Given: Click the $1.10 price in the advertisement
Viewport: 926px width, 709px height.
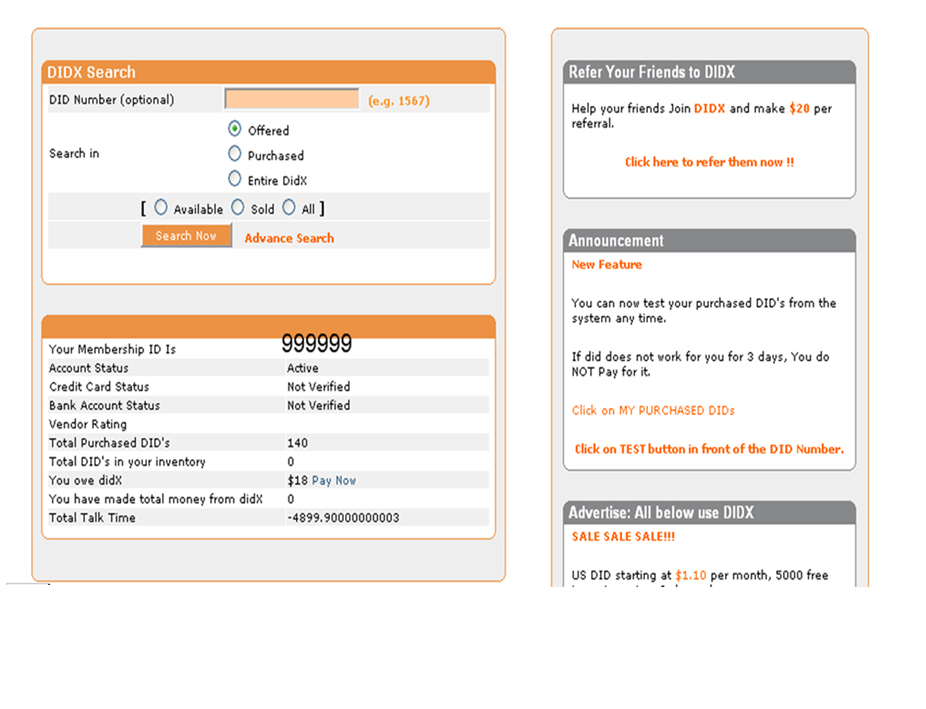Looking at the screenshot, I should [690, 576].
